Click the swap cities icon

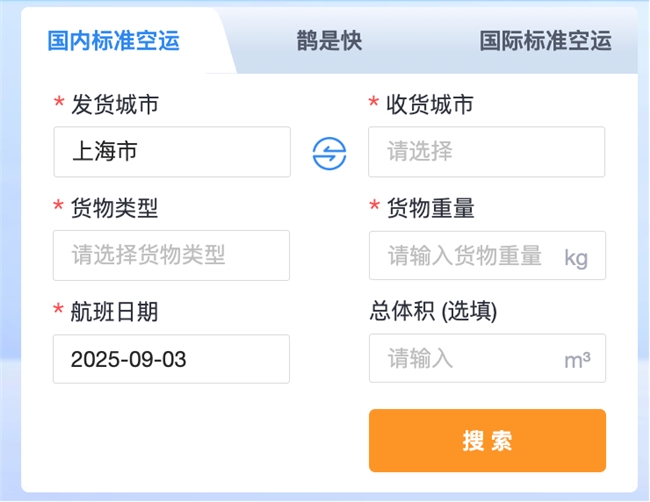(329, 153)
